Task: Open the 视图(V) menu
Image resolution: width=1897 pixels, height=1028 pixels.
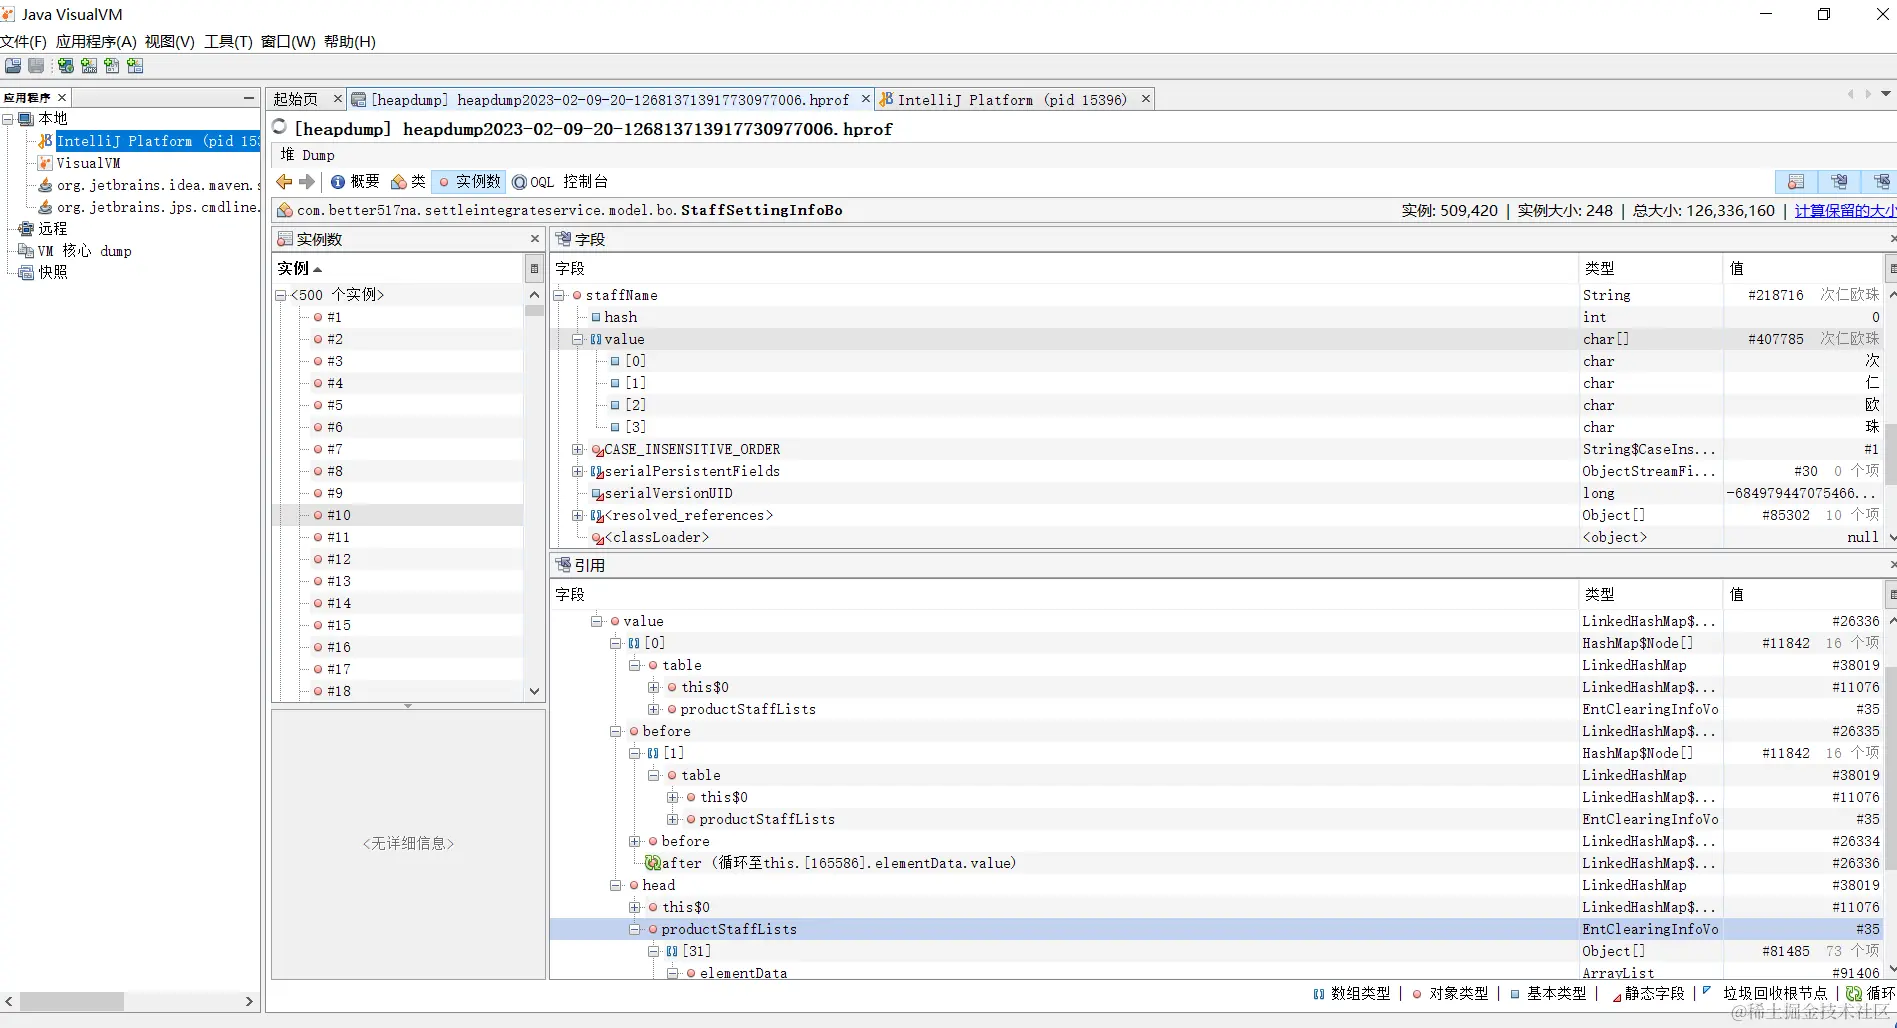Action: click(x=170, y=42)
